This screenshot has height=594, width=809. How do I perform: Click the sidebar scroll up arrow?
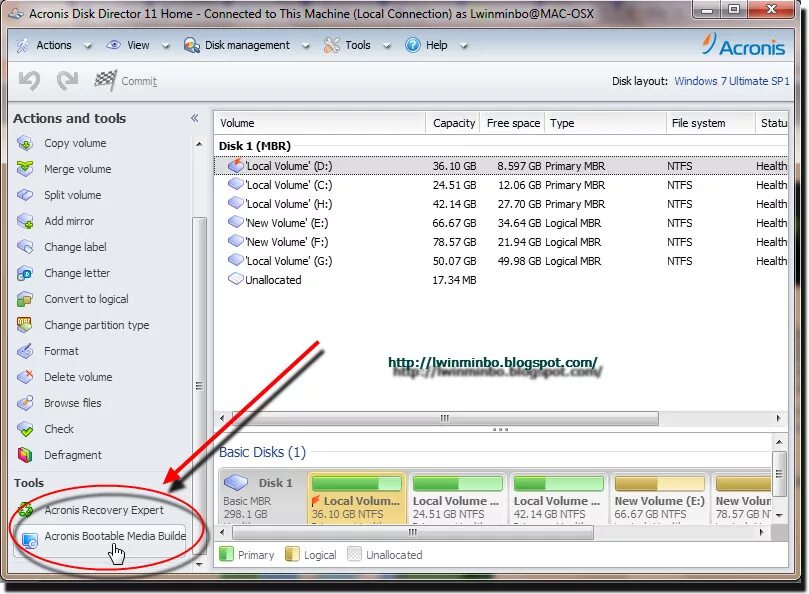click(x=199, y=145)
